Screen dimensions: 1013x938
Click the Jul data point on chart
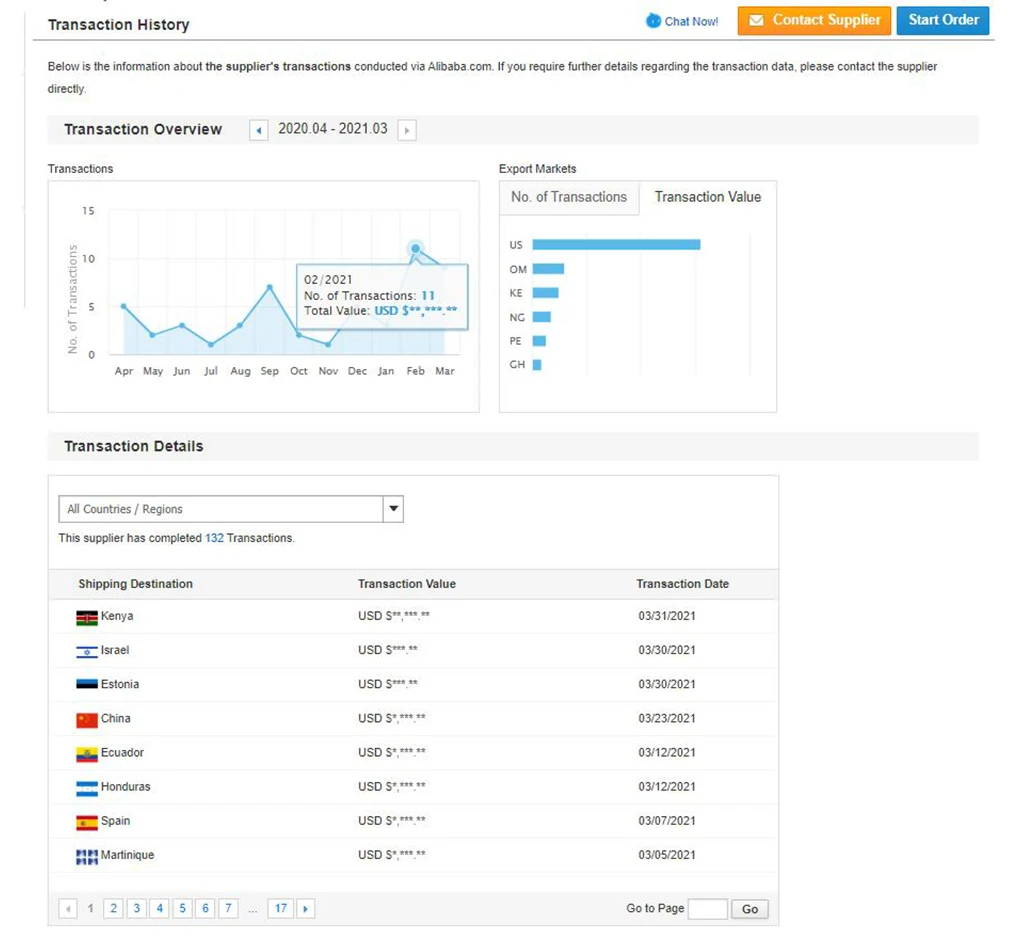(211, 344)
